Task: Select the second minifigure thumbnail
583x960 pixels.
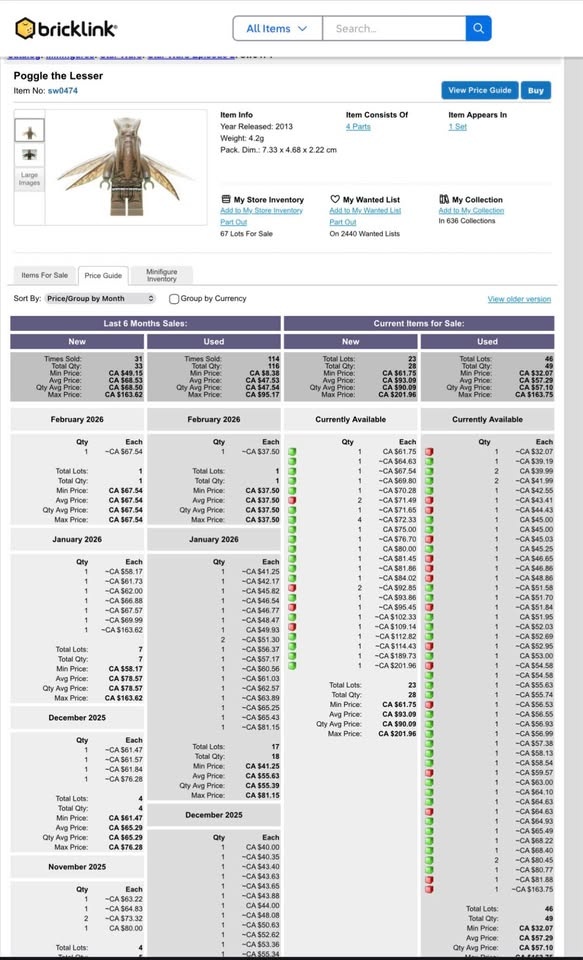Action: click(29, 154)
